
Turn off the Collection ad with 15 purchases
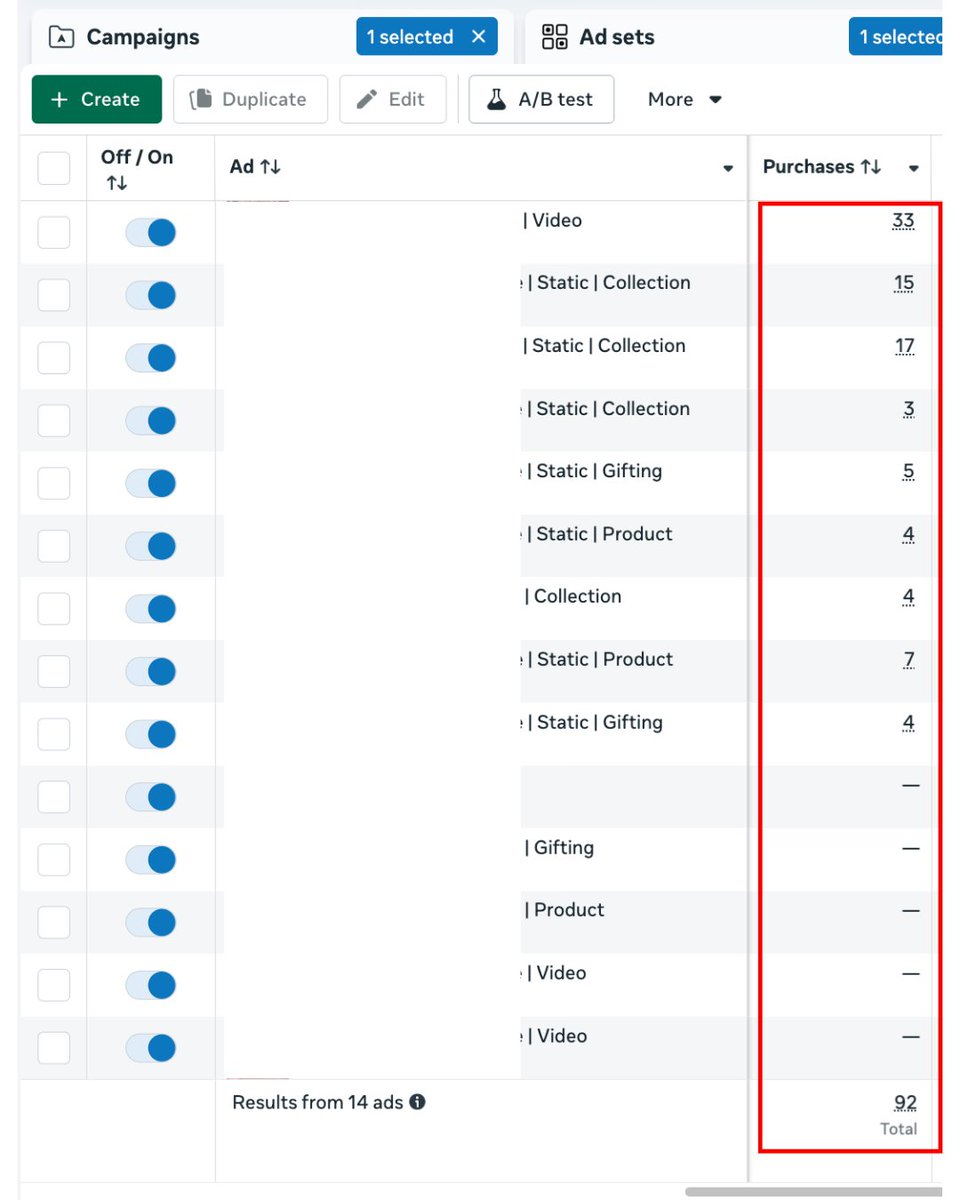click(151, 295)
